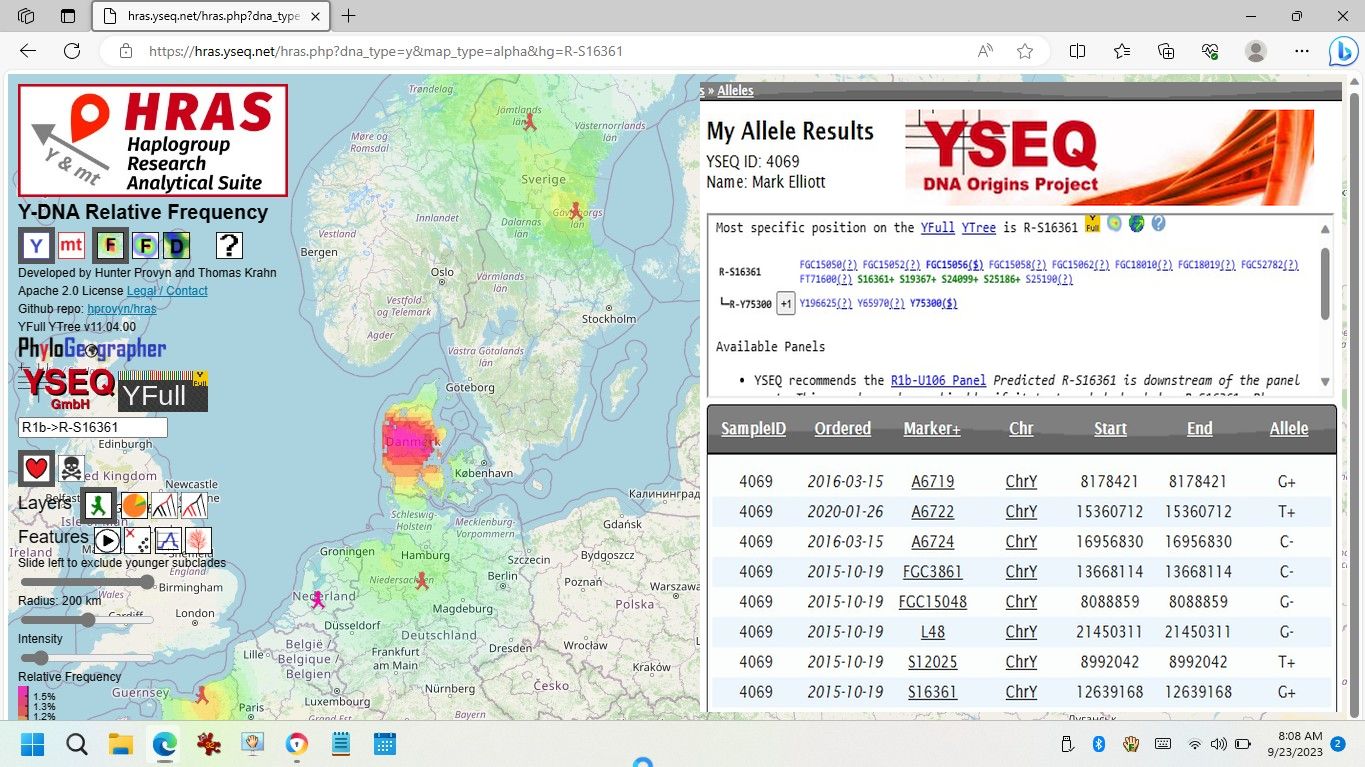This screenshot has height=767, width=1365.
Task: Select the D diversity map icon
Action: tap(176, 245)
